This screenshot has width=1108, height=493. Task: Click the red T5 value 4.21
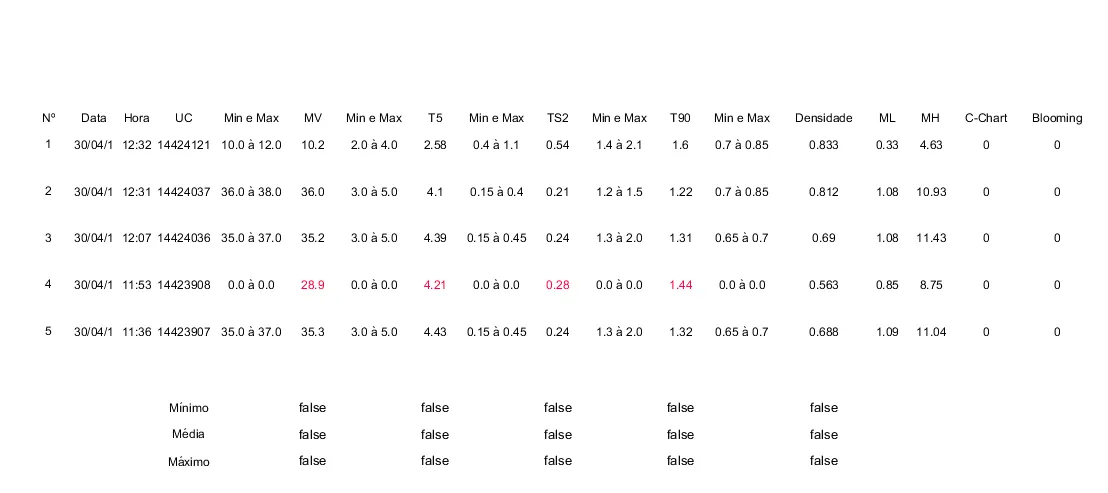(x=435, y=285)
